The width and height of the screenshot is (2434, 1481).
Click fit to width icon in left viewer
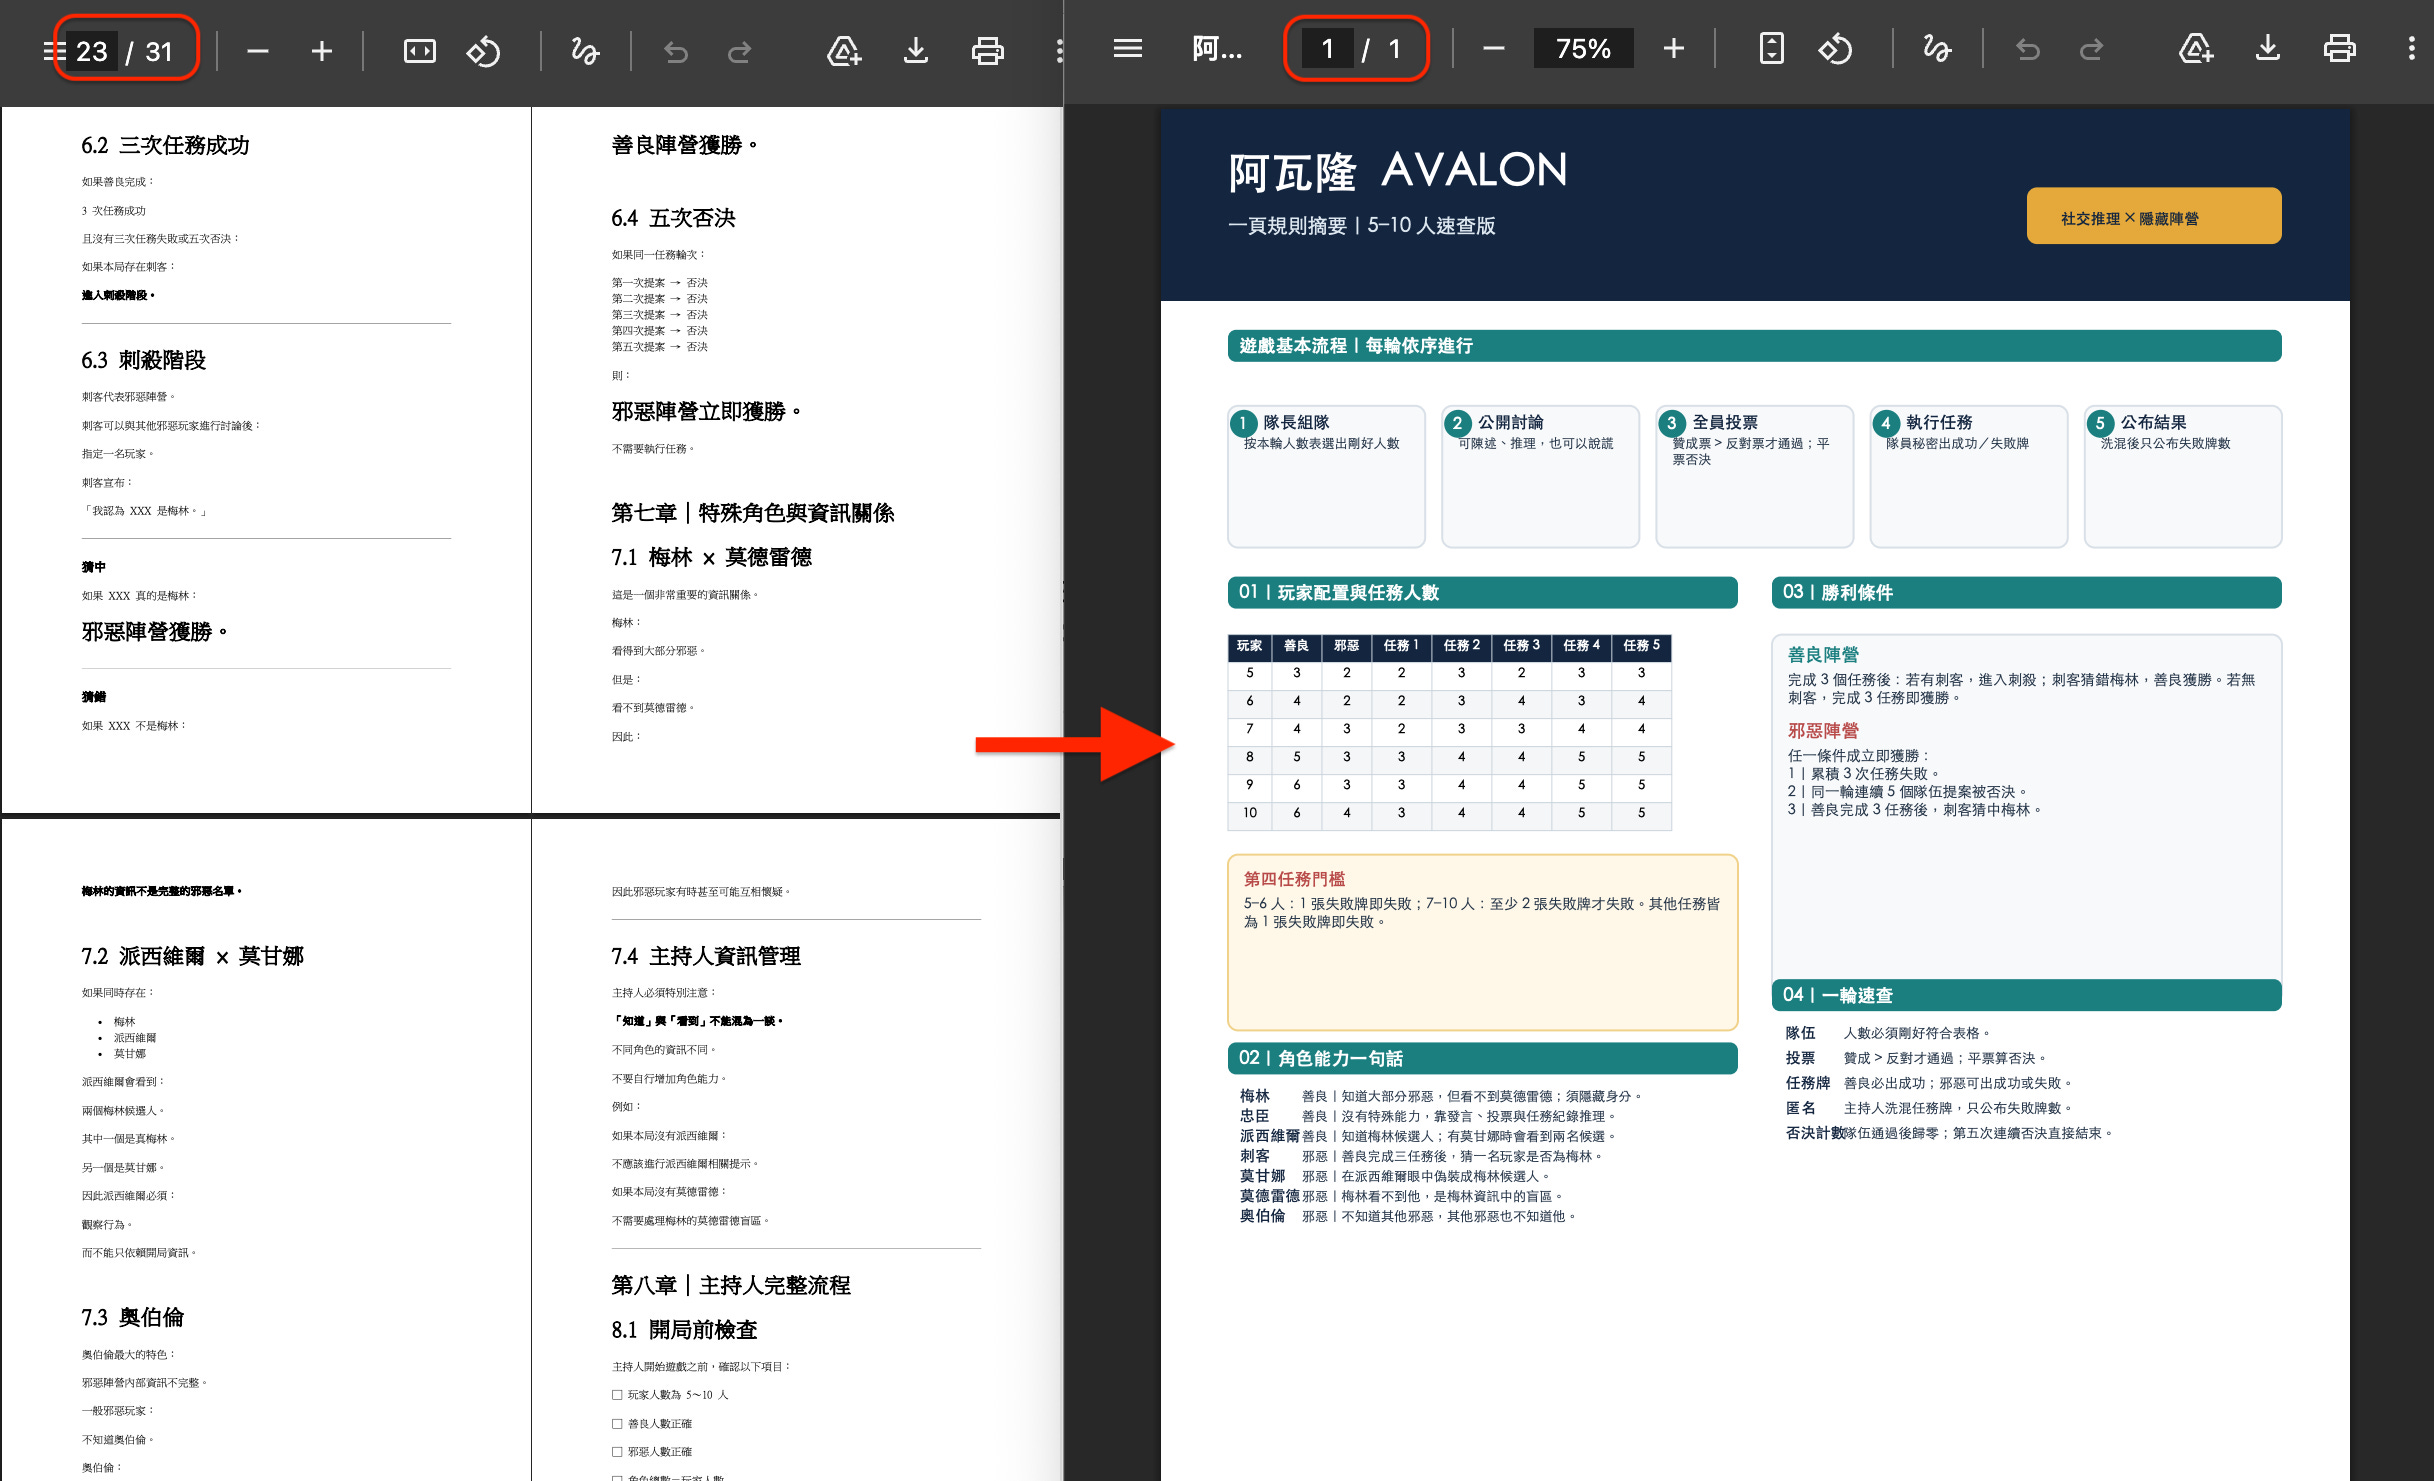tap(419, 51)
